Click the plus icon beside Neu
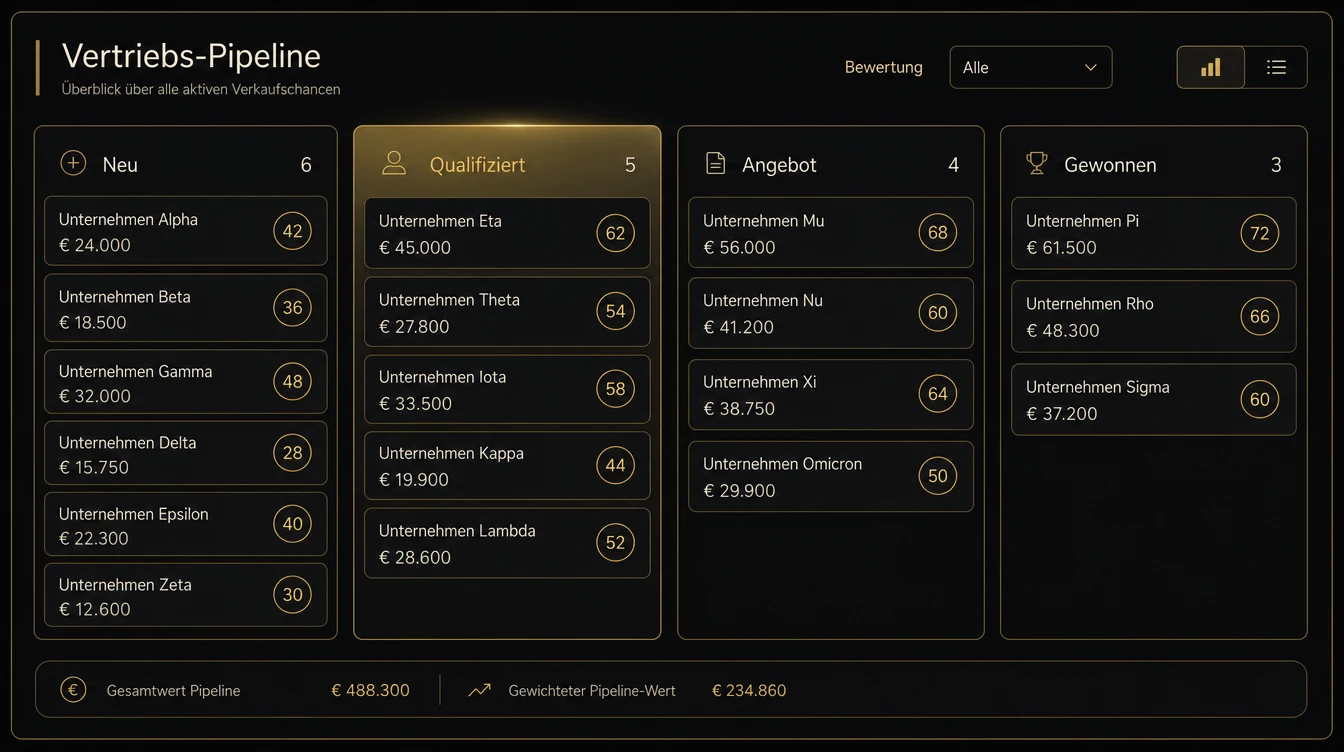Viewport: 1344px width, 752px height. (73, 163)
